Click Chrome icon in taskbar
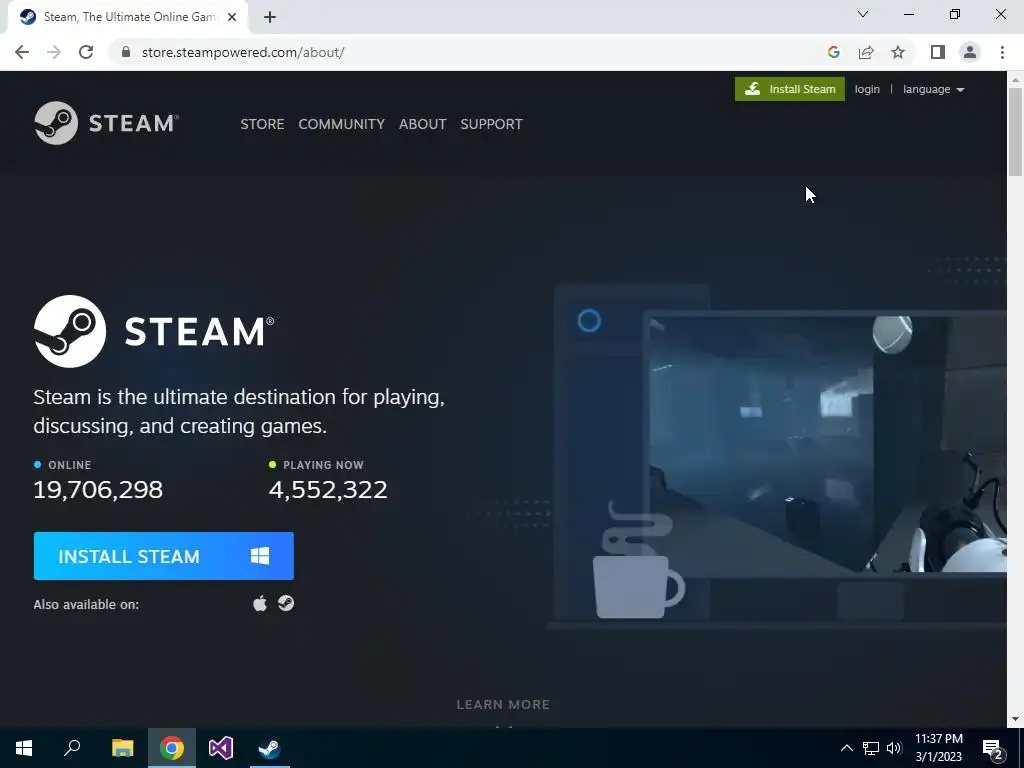The height and width of the screenshot is (768, 1024). click(x=172, y=748)
